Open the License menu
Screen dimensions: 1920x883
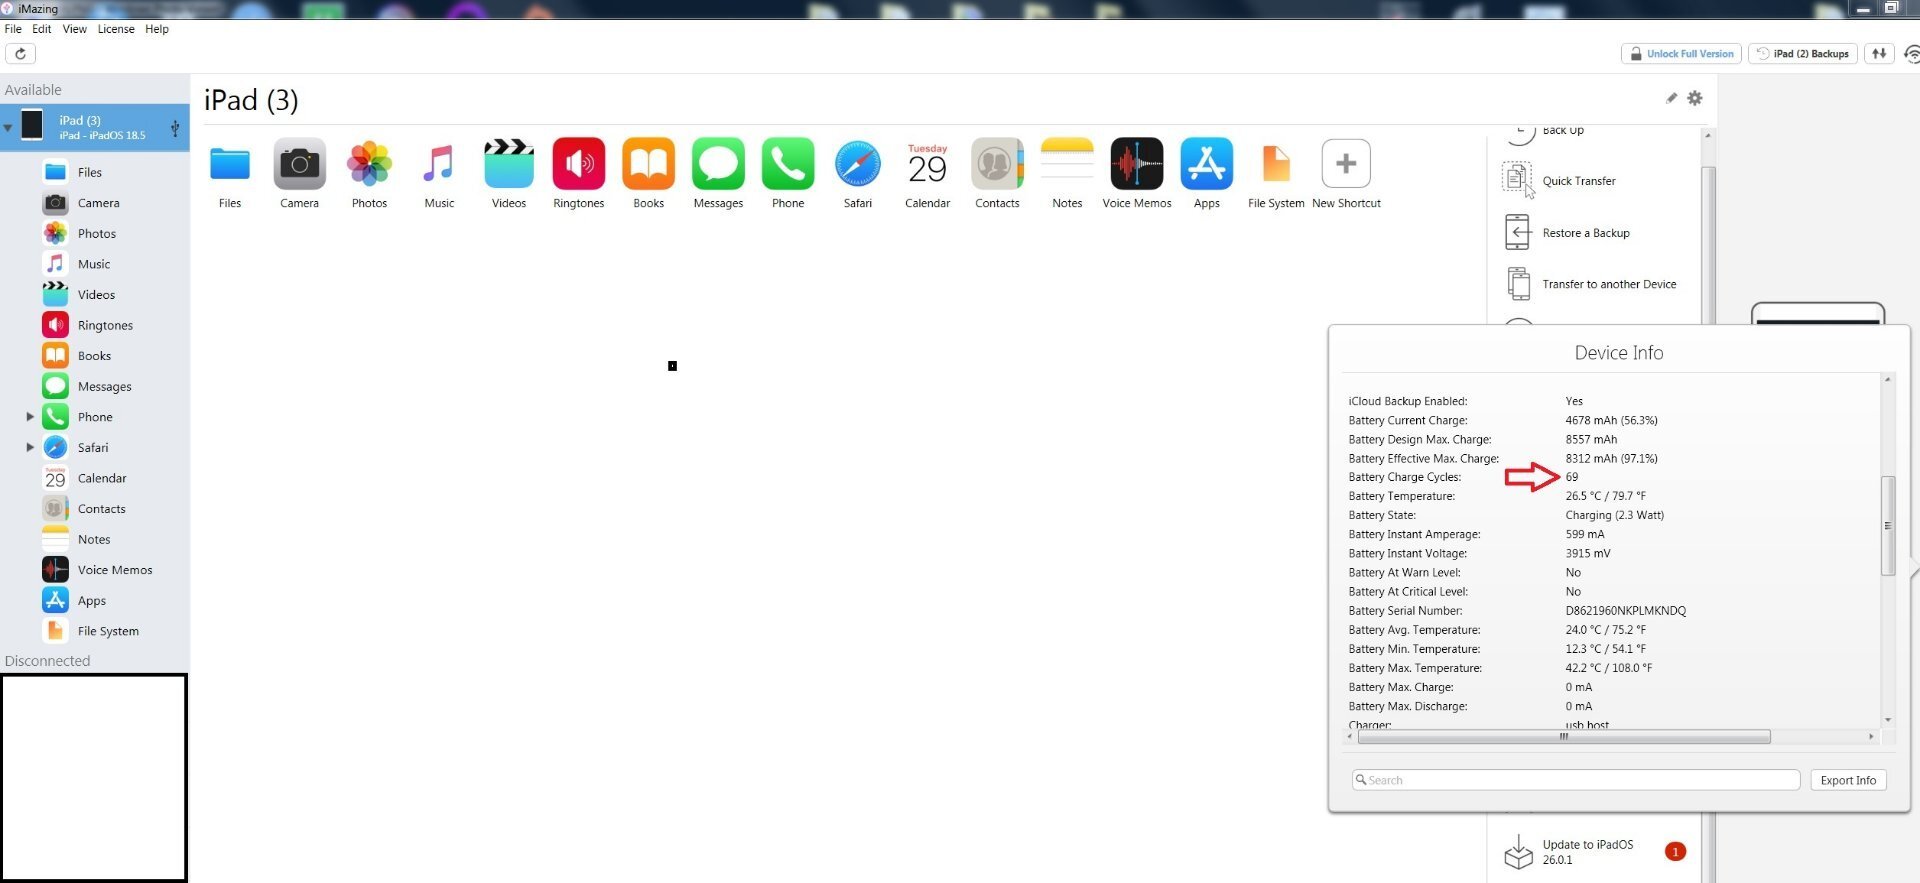pos(116,29)
